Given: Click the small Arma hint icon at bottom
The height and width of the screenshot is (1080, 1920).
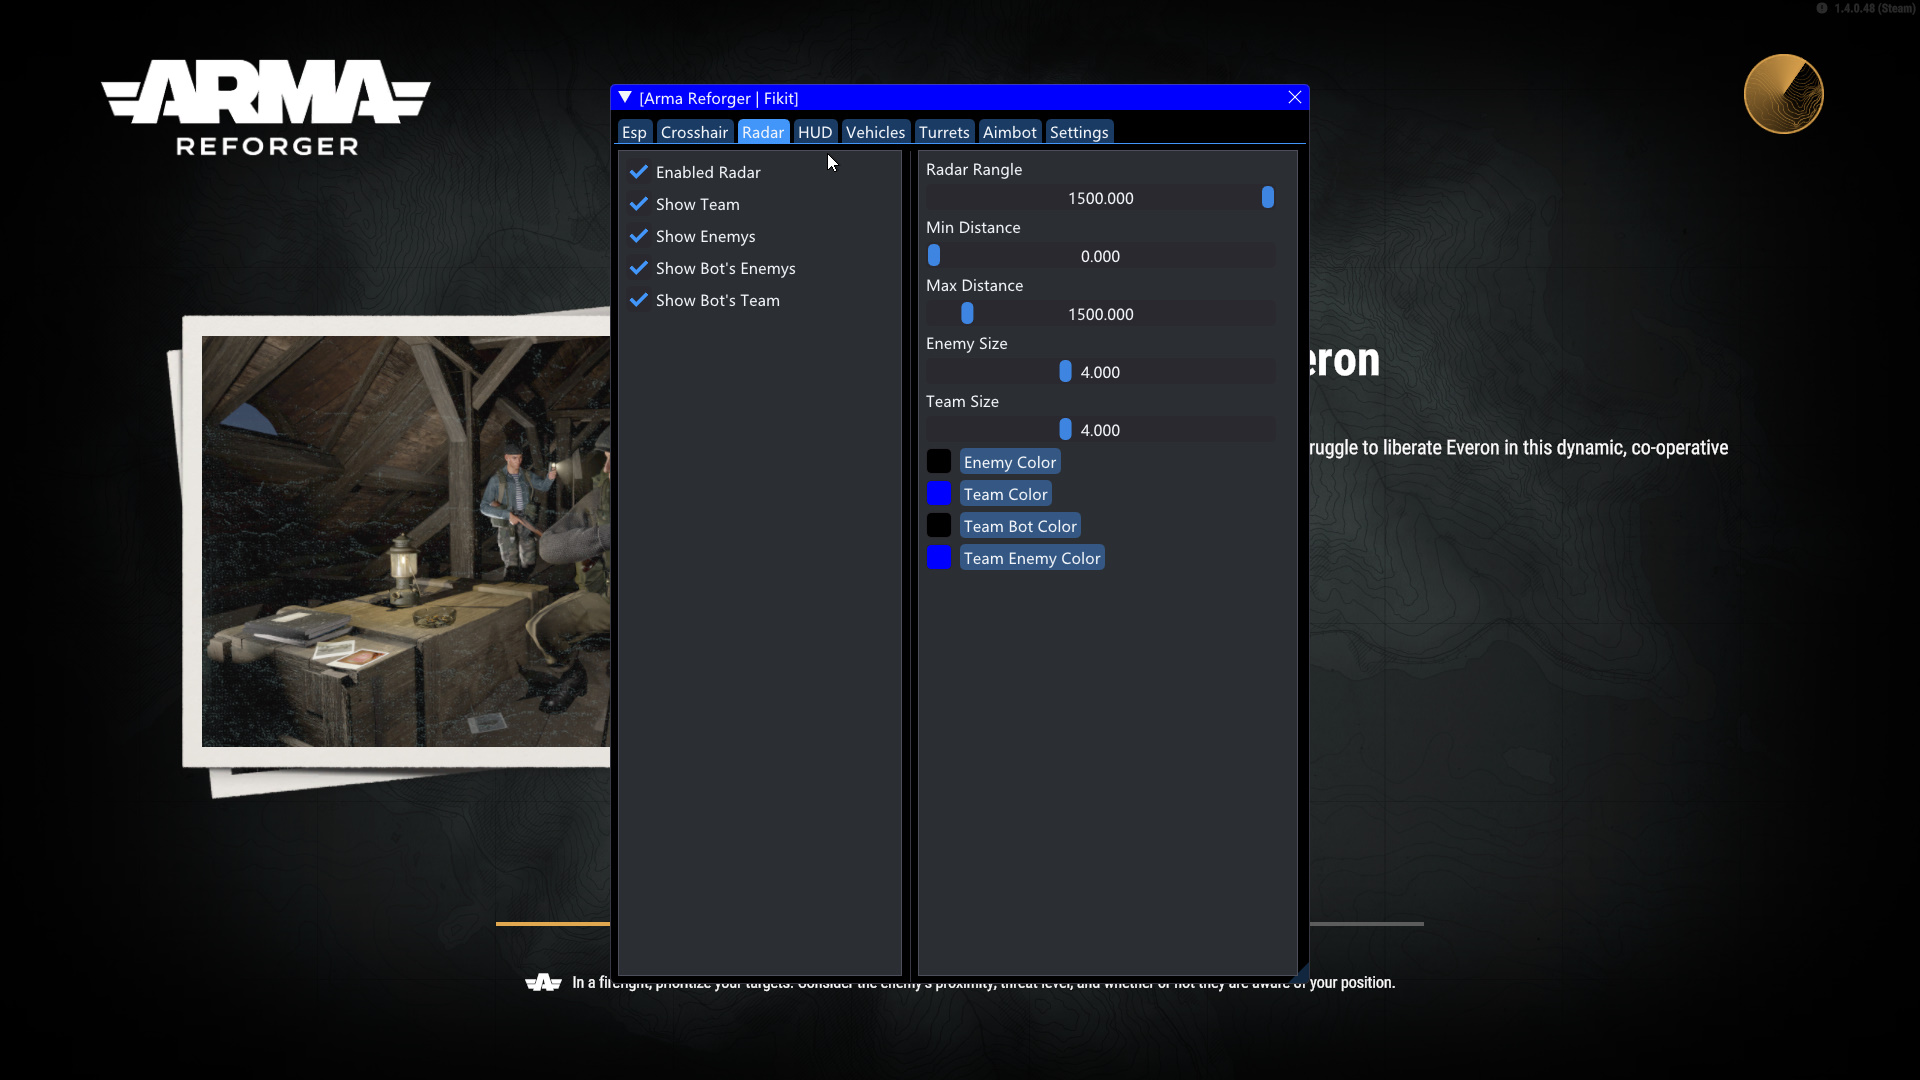Looking at the screenshot, I should 543,983.
